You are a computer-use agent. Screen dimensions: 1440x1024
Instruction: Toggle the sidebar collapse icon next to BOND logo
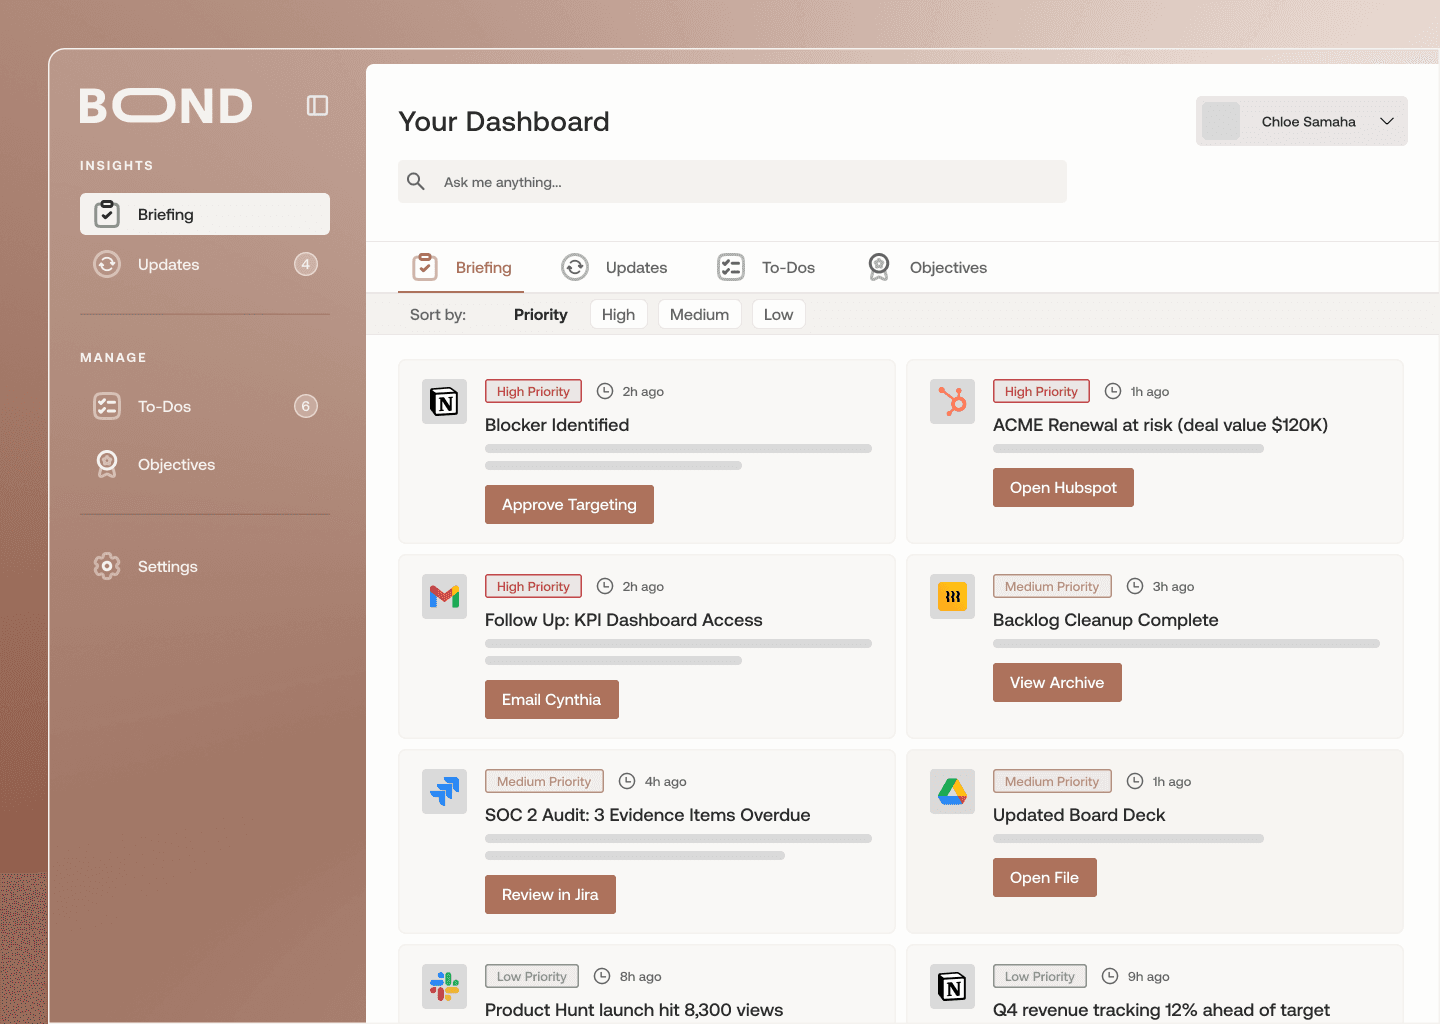317,105
